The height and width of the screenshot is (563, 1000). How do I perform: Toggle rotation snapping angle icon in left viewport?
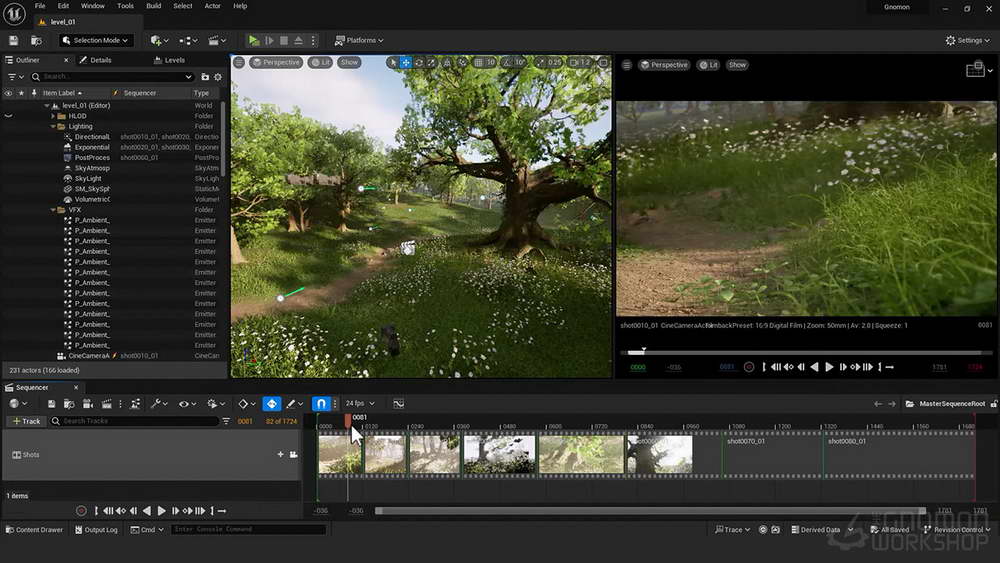point(507,62)
